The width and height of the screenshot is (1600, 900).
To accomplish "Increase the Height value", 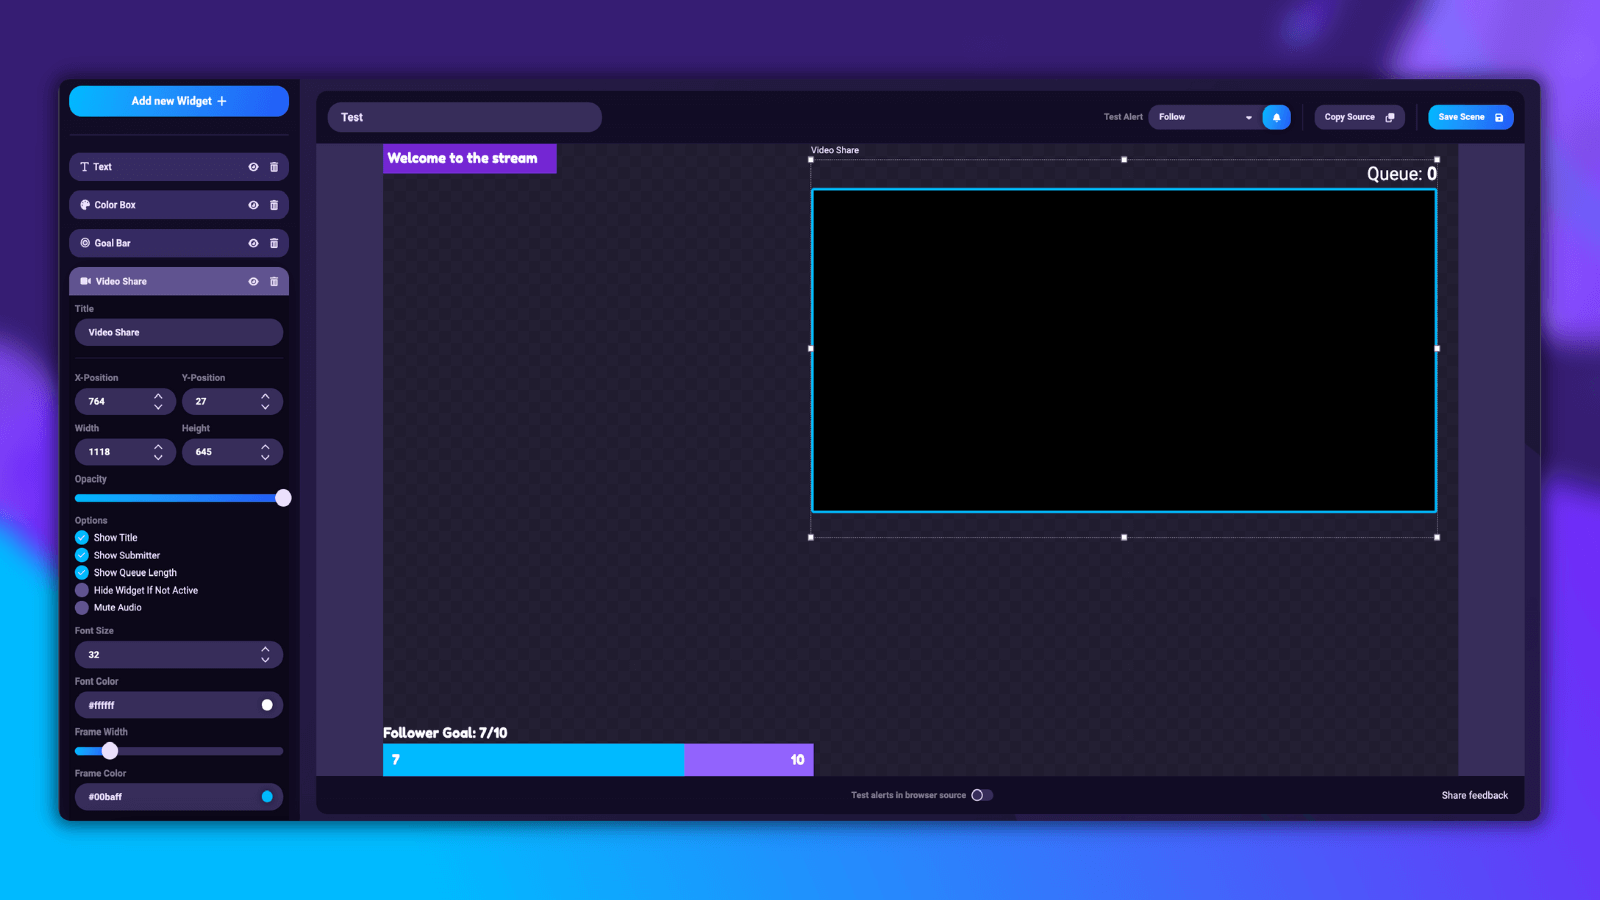I will [265, 446].
